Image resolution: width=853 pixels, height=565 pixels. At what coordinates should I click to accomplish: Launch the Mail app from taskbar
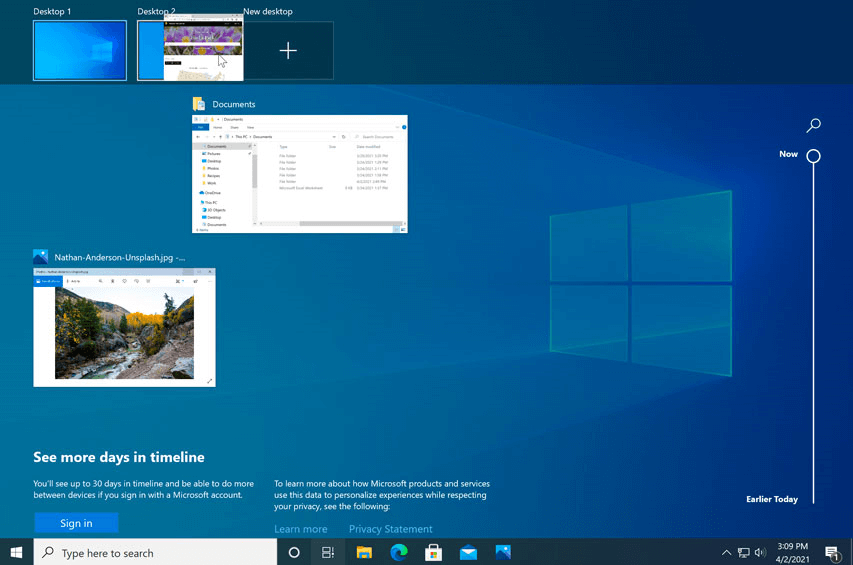tap(468, 552)
